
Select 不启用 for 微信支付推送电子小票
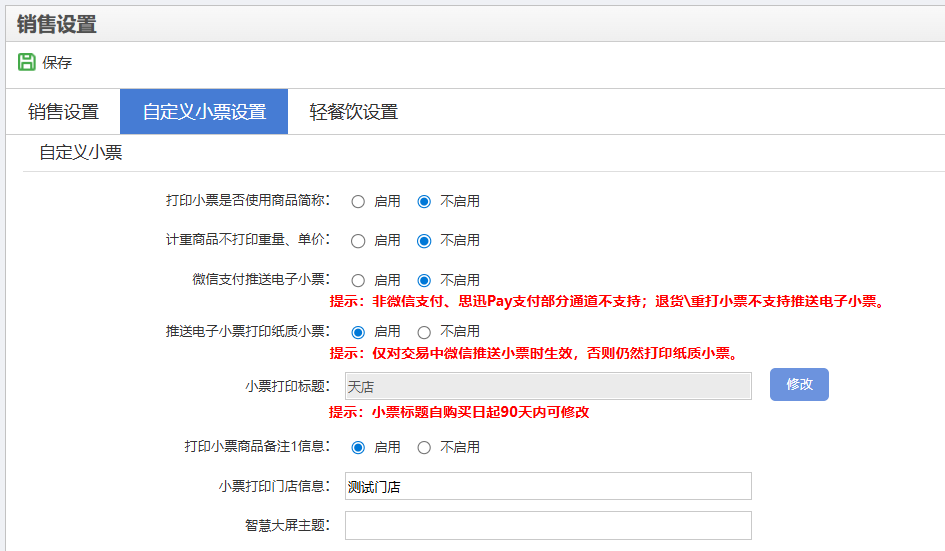coord(424,280)
